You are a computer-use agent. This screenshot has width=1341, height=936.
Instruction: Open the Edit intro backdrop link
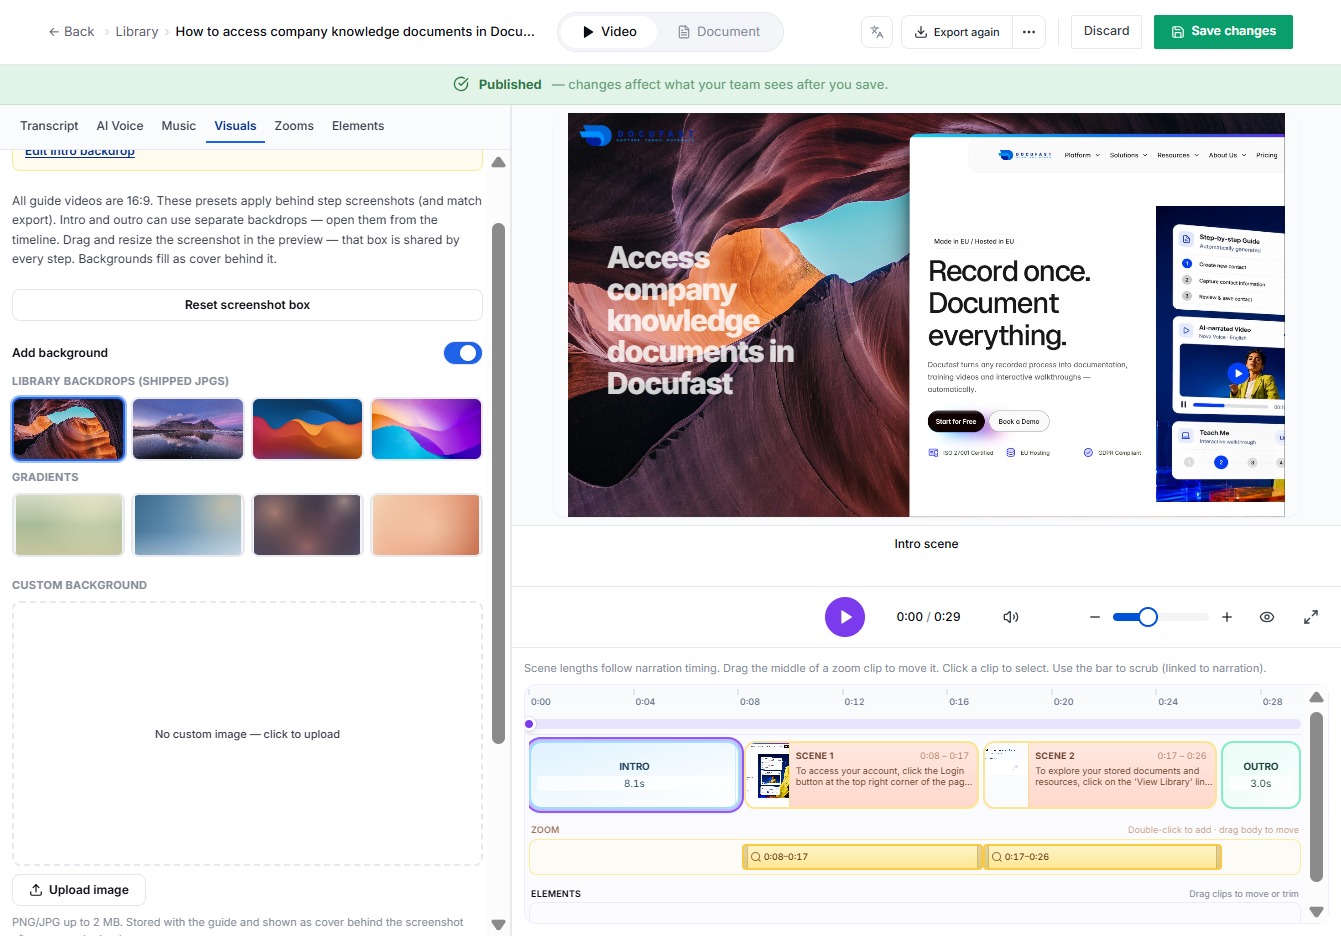coord(80,152)
